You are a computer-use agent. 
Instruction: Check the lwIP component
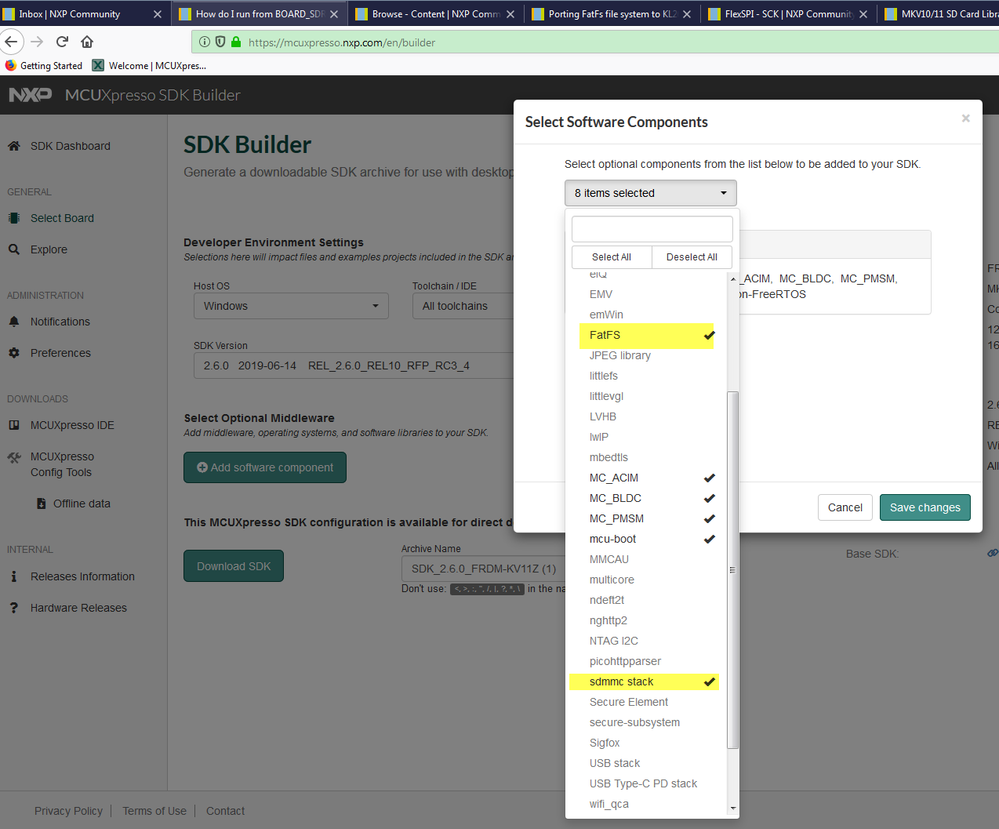647,437
